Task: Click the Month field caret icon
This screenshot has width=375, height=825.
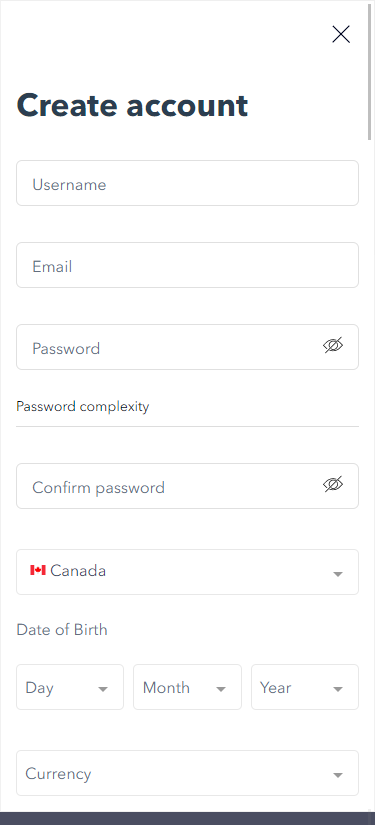Action: pyautogui.click(x=221, y=689)
